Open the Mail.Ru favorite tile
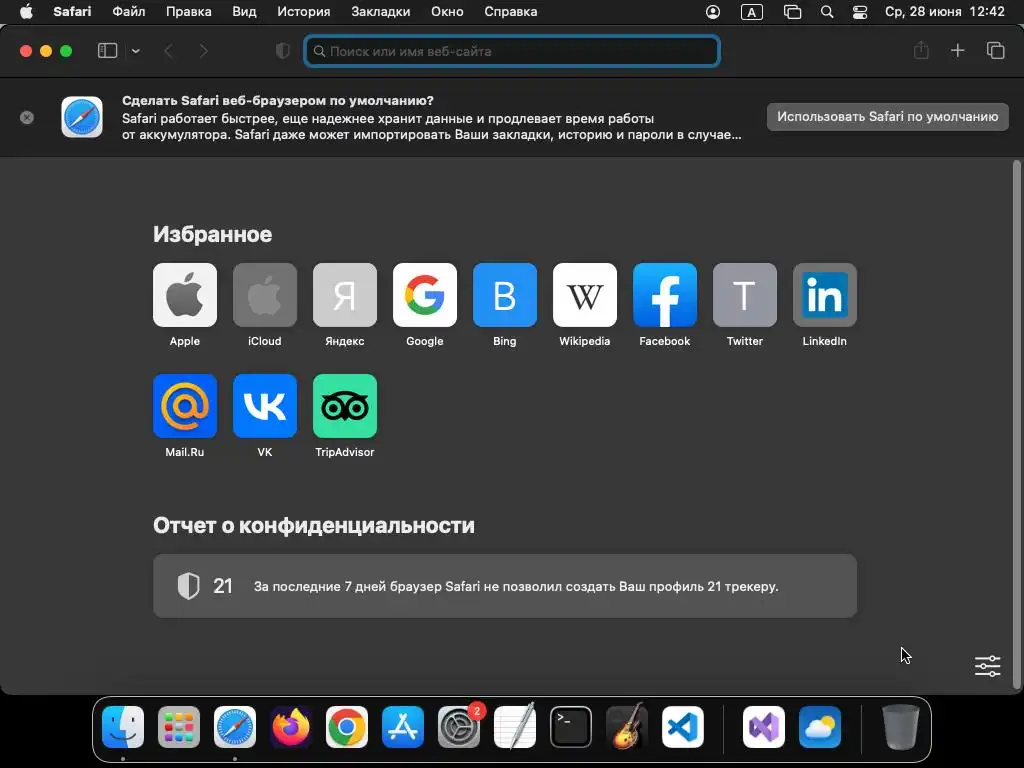 tap(185, 406)
